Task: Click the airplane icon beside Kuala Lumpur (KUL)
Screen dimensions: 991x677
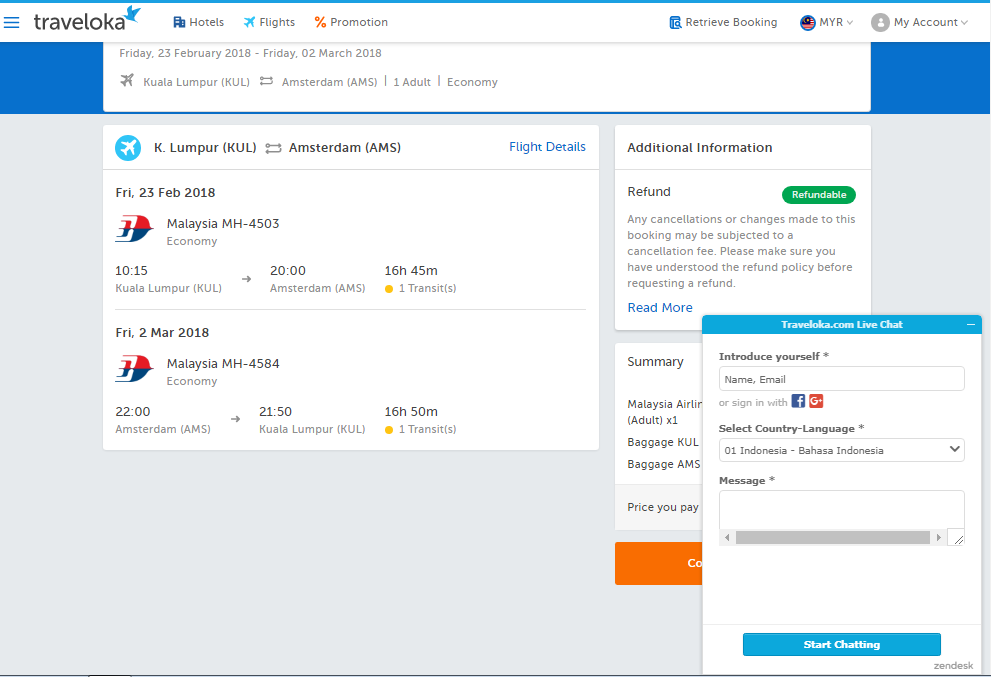Action: [x=127, y=81]
